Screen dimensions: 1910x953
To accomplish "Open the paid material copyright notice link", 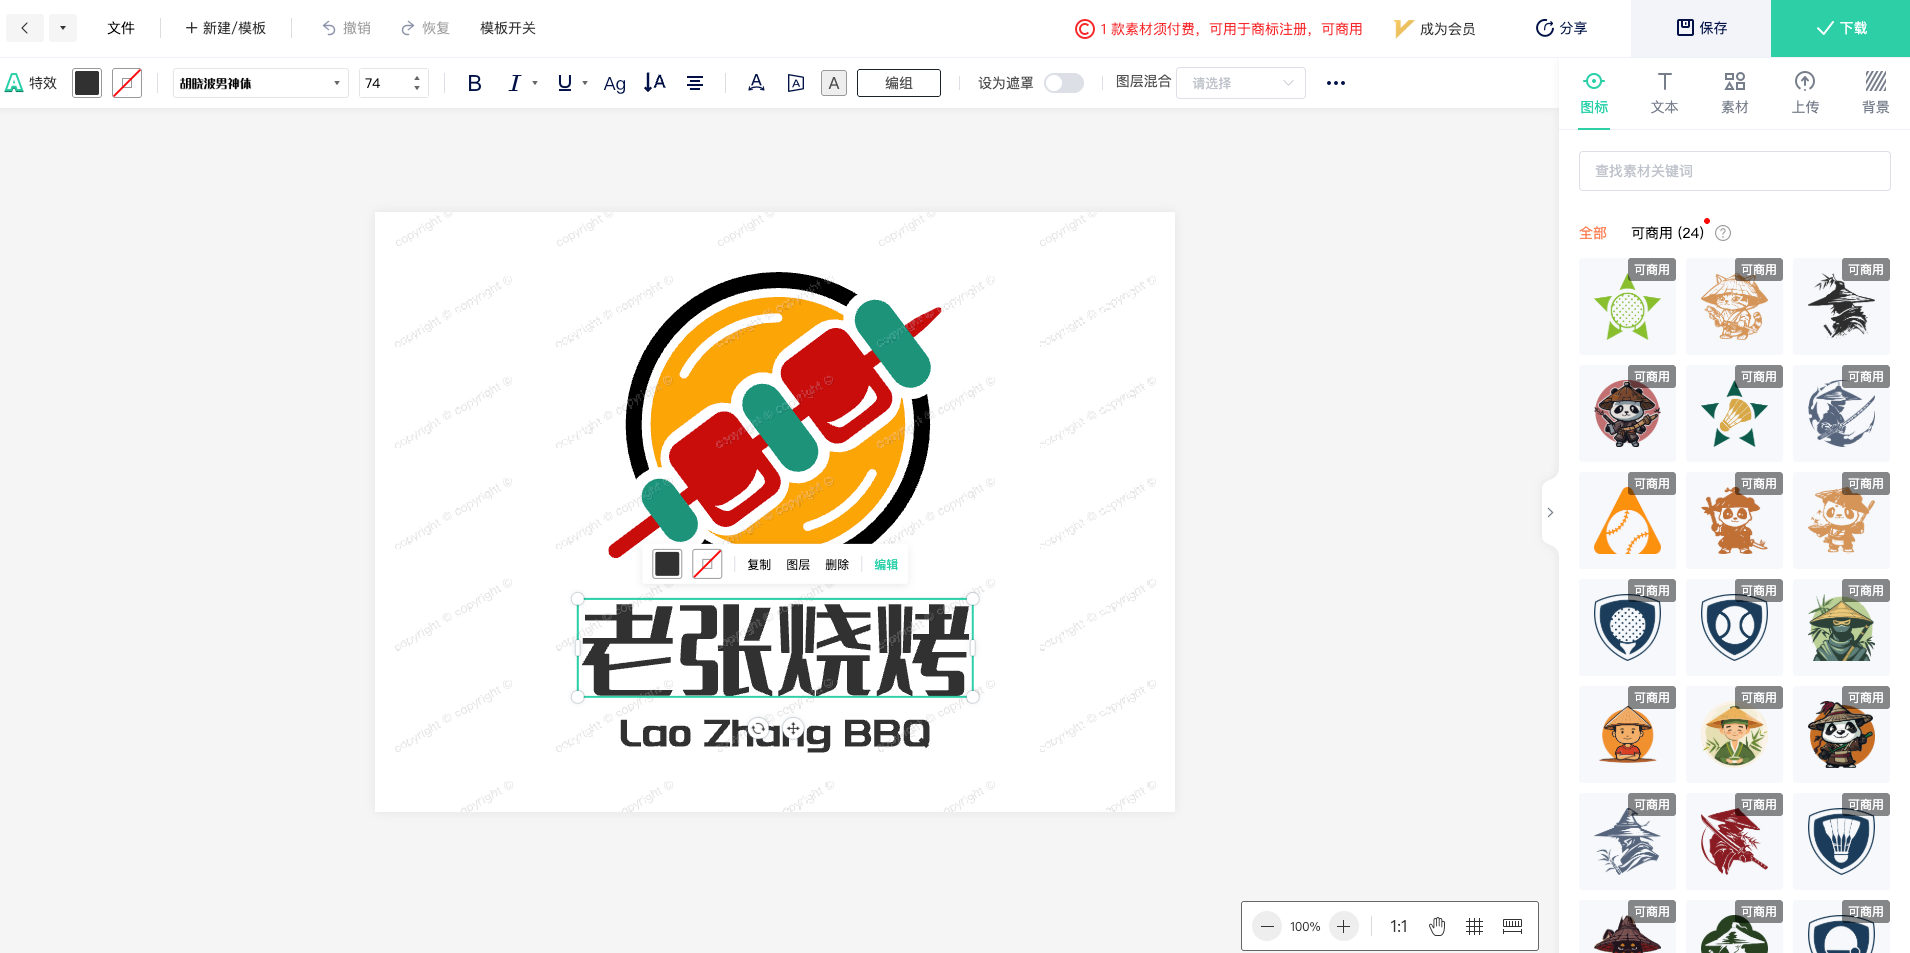I will 1219,29.
